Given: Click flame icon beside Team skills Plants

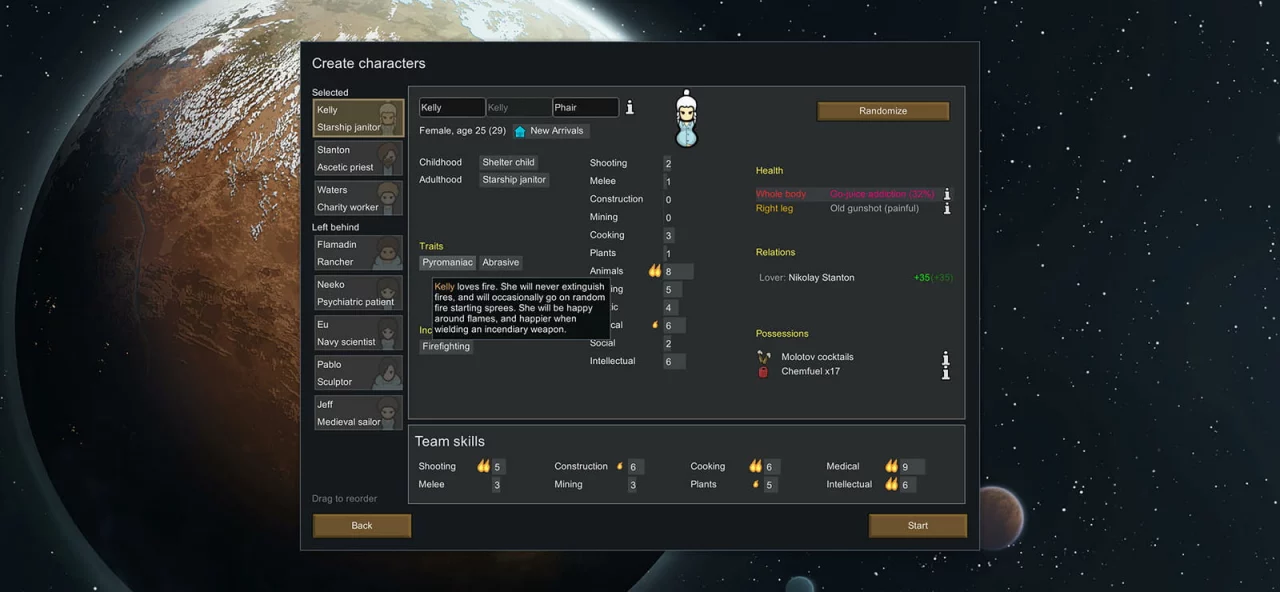Looking at the screenshot, I should 756,484.
